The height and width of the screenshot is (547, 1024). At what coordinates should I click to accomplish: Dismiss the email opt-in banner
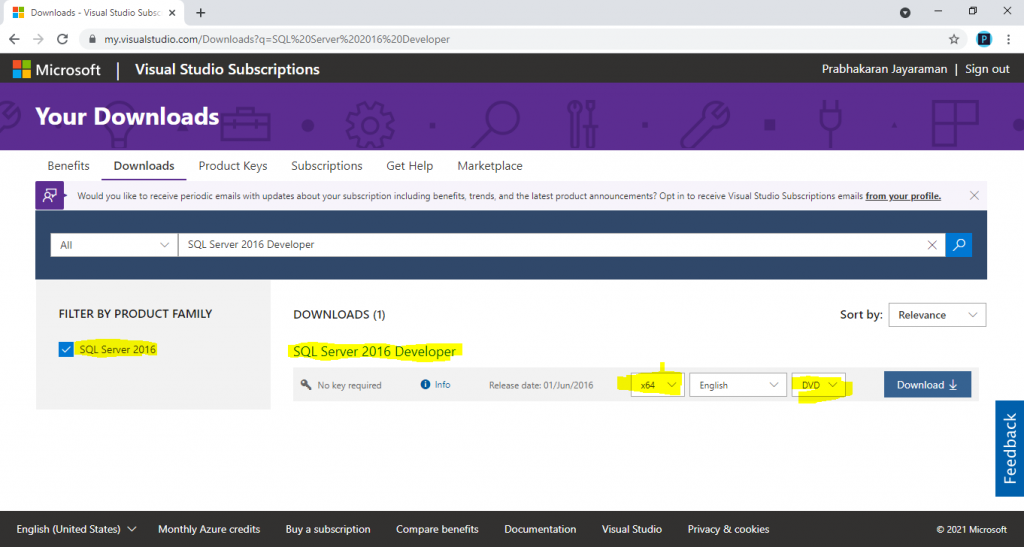coord(974,195)
